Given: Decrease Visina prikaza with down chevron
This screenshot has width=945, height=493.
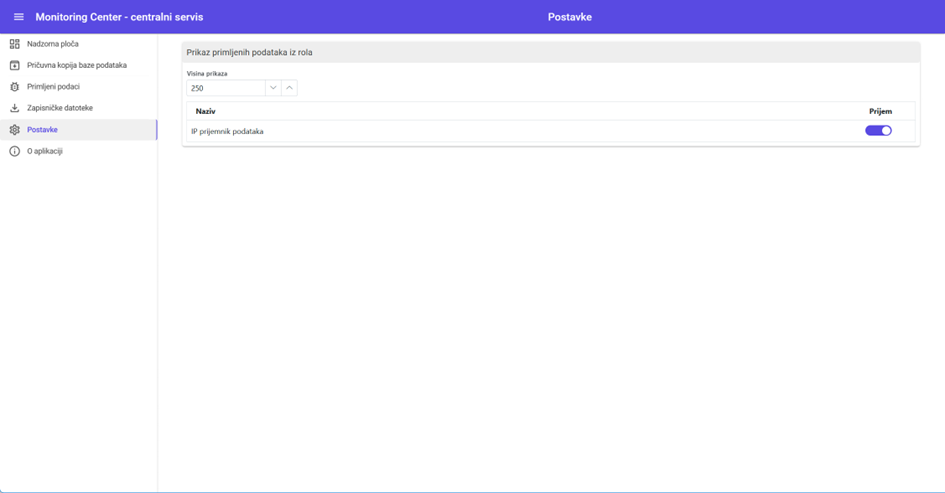Looking at the screenshot, I should coord(273,88).
